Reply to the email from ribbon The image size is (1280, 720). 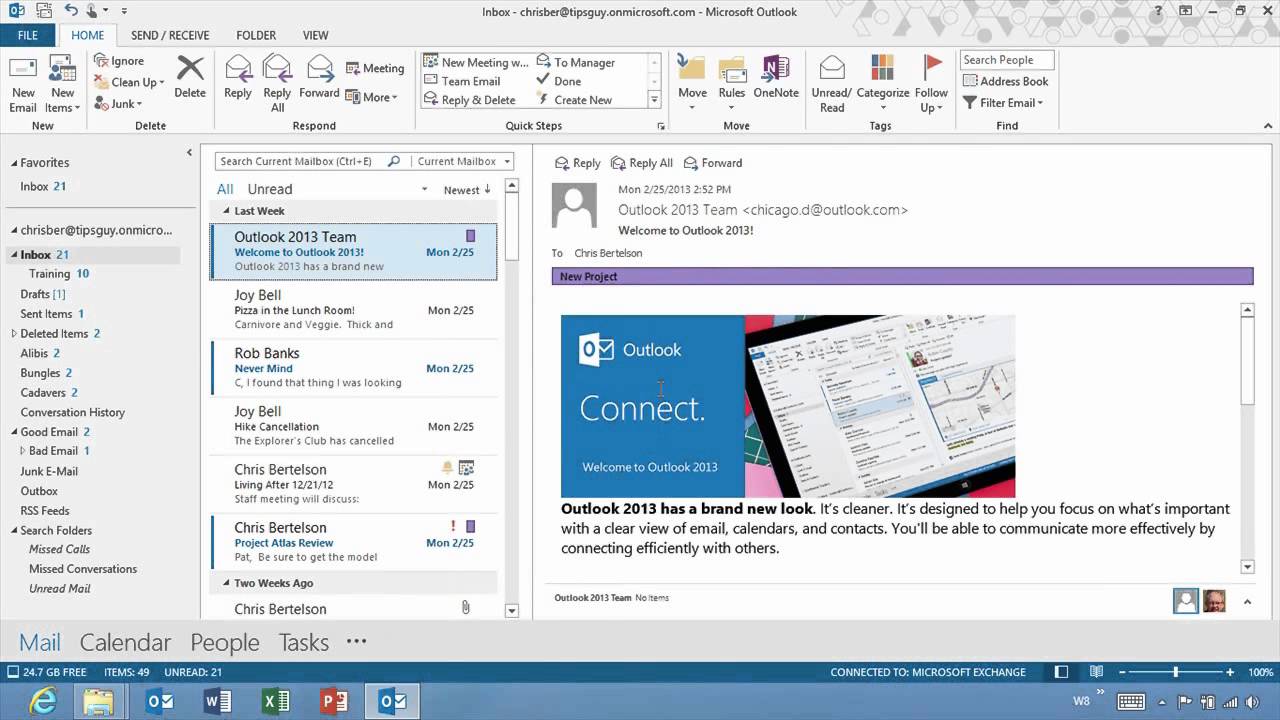238,78
